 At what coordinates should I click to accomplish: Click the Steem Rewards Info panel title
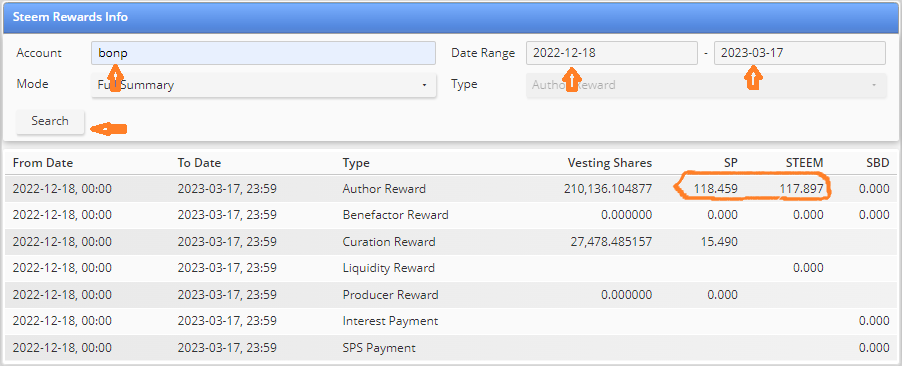point(70,17)
